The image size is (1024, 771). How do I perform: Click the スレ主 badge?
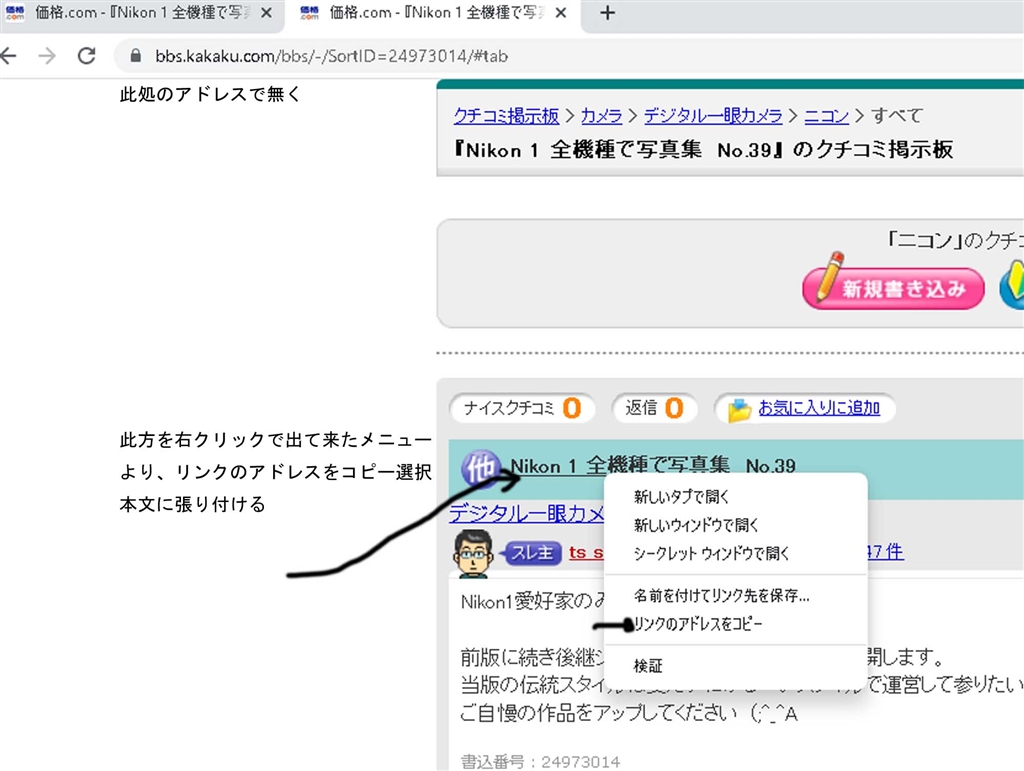pyautogui.click(x=530, y=553)
